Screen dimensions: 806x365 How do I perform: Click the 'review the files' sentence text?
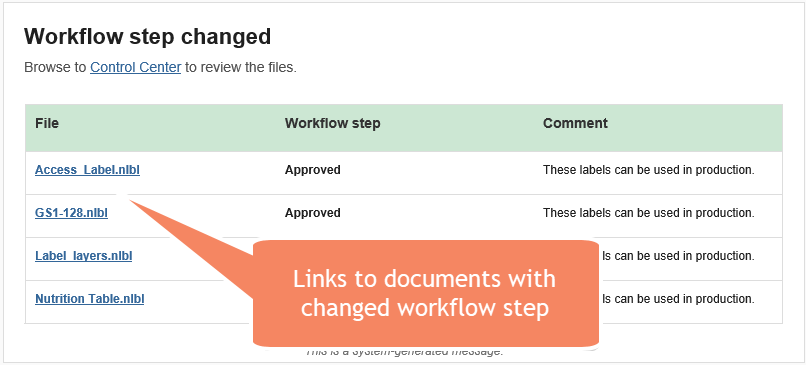pyautogui.click(x=160, y=67)
